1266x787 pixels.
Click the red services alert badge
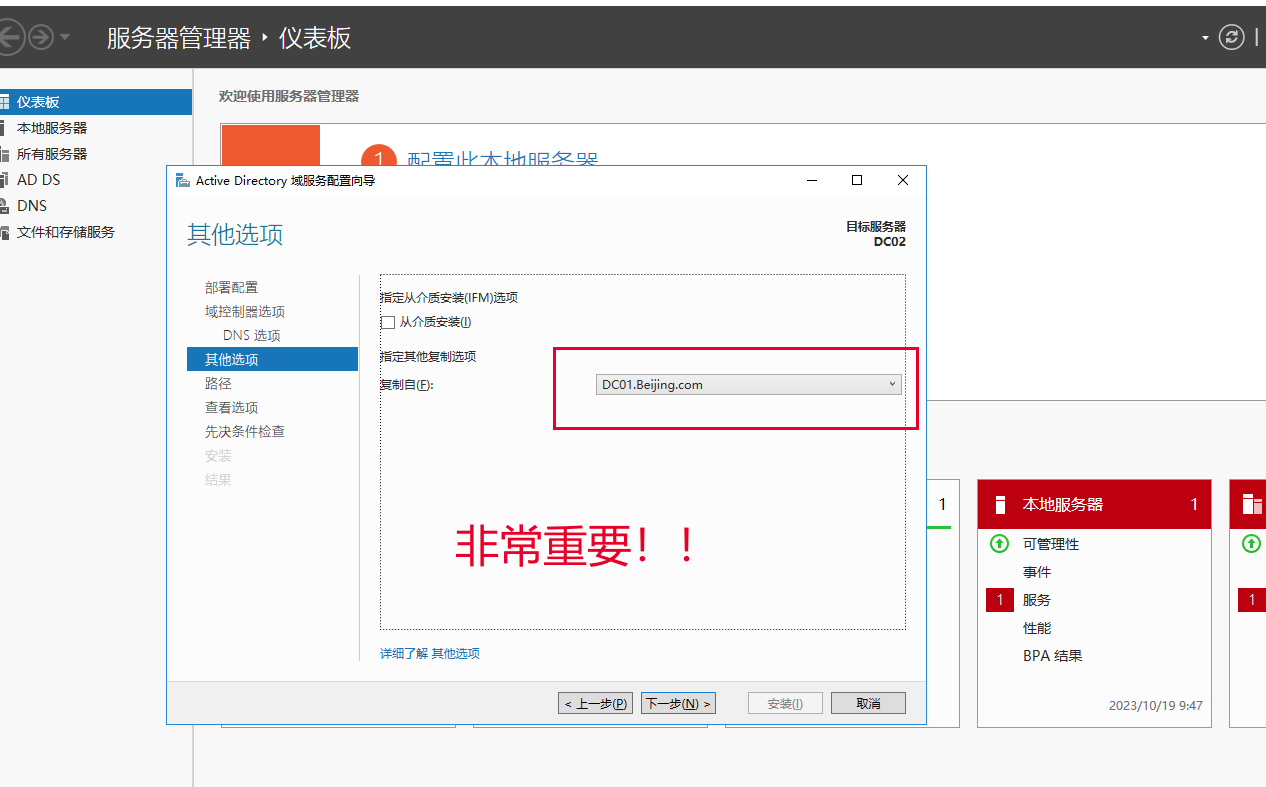tap(999, 600)
